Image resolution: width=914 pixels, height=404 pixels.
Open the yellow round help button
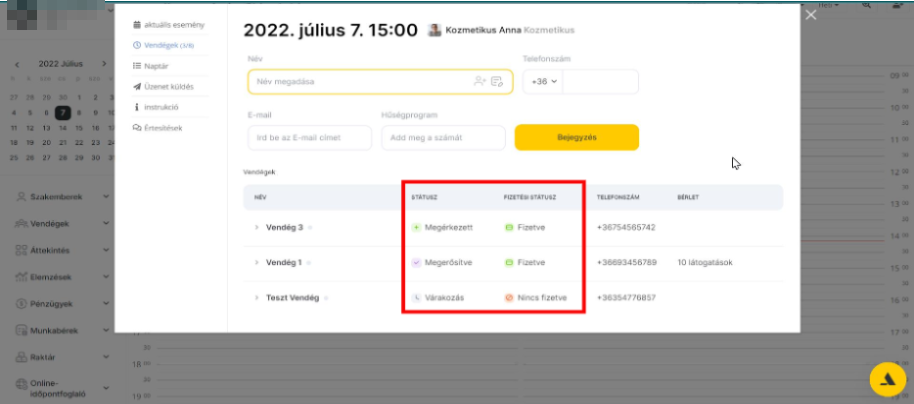point(887,380)
